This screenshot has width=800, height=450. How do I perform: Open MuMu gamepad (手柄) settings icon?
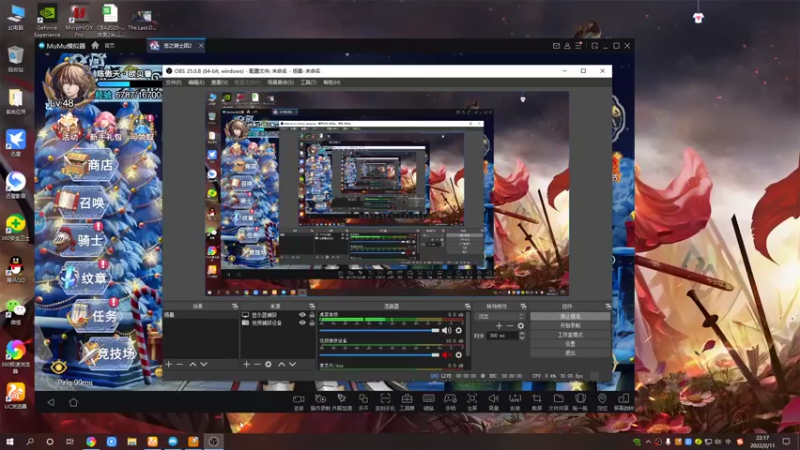(x=450, y=398)
